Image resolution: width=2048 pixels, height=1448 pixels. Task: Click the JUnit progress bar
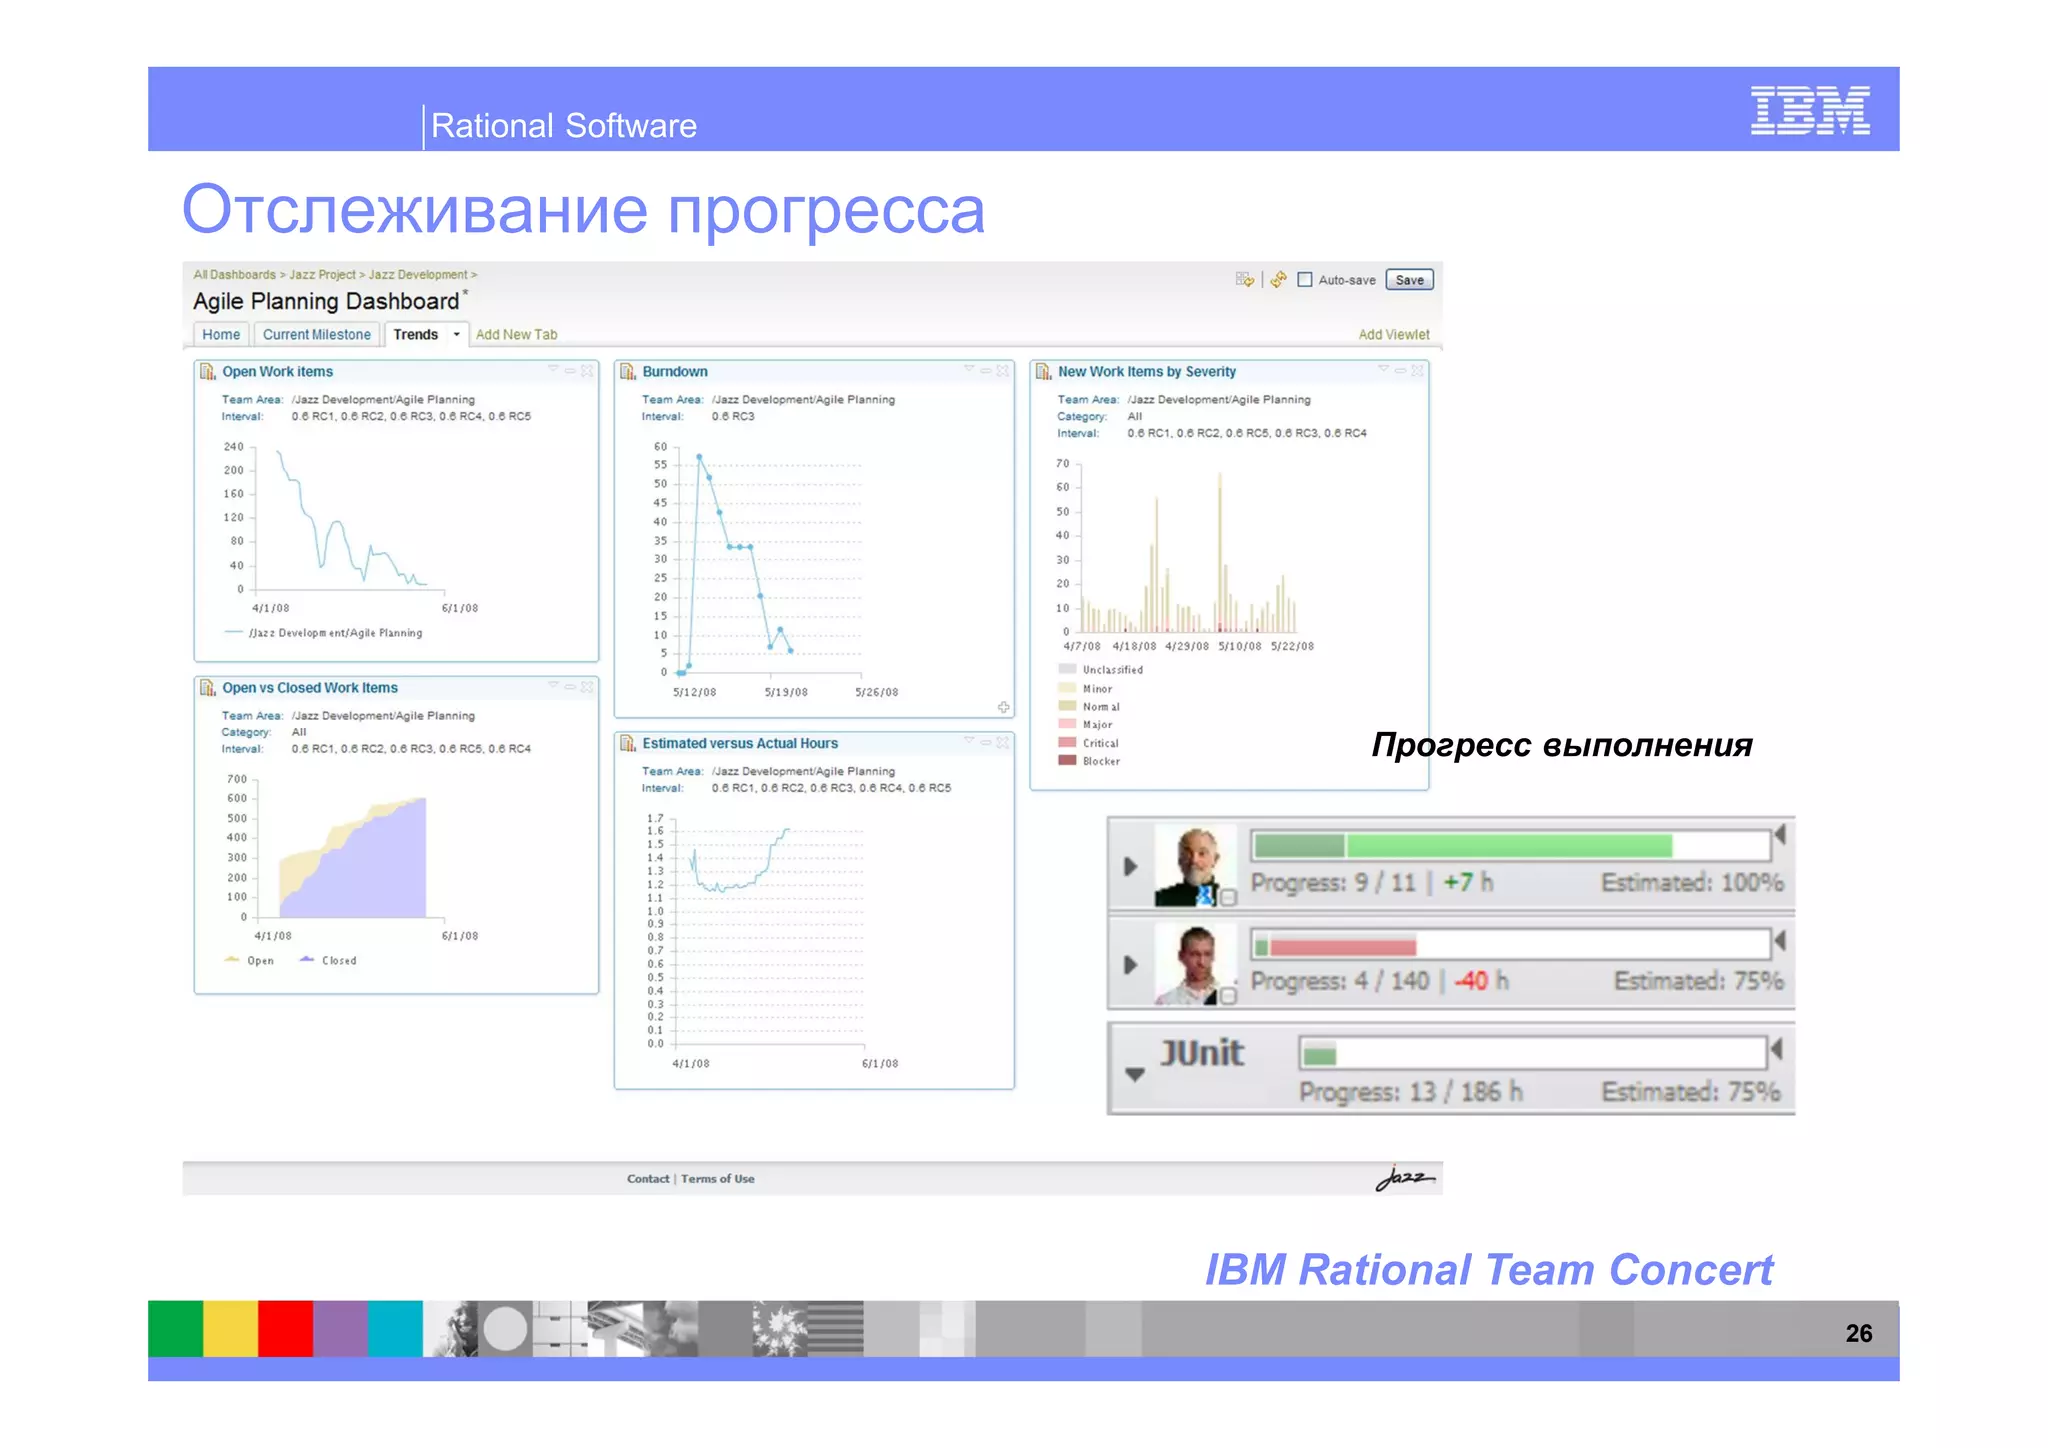(x=1533, y=1053)
